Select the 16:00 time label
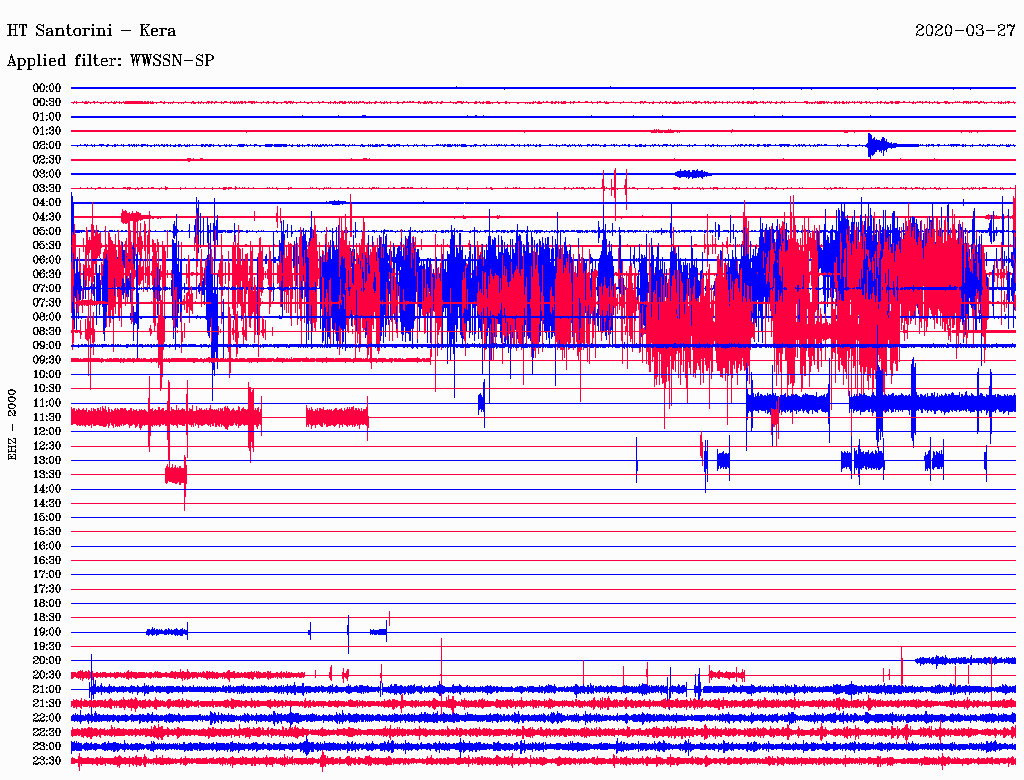 pyautogui.click(x=47, y=547)
